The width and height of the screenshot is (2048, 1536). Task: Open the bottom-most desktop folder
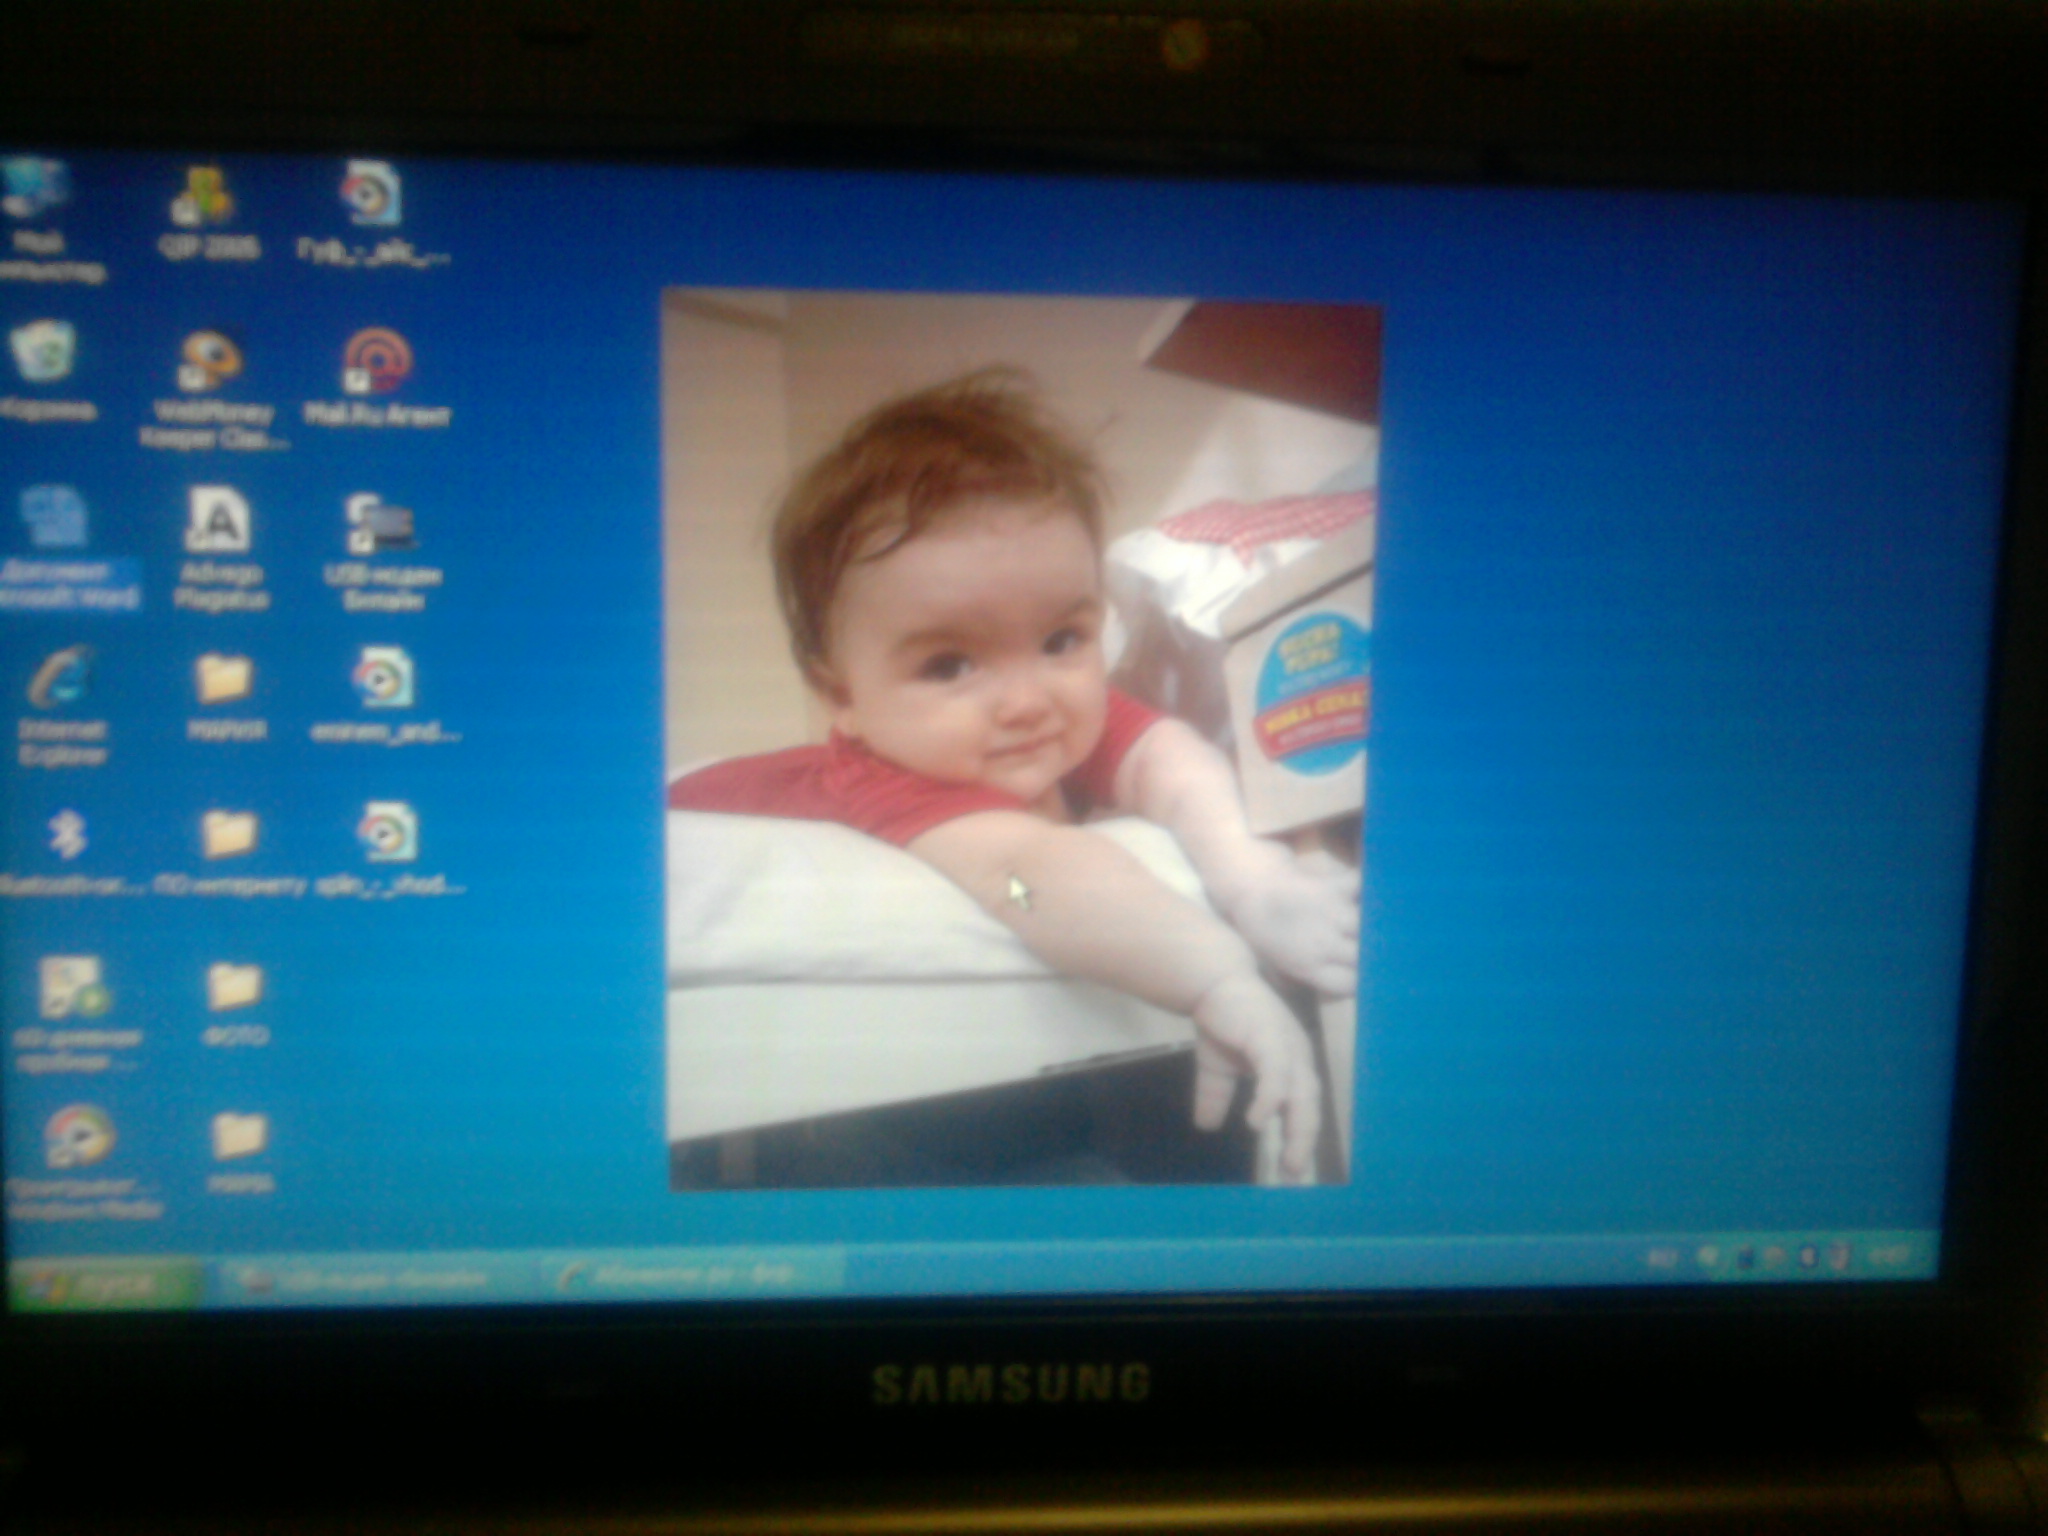pos(239,1139)
